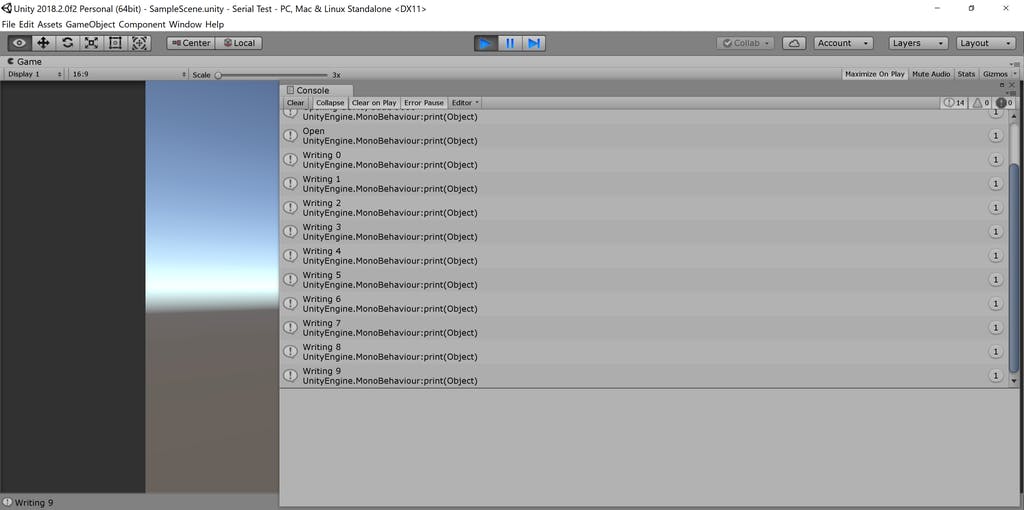This screenshot has width=1024, height=510.
Task: Click the info icon beside Writing 0
Action: pyautogui.click(x=290, y=159)
